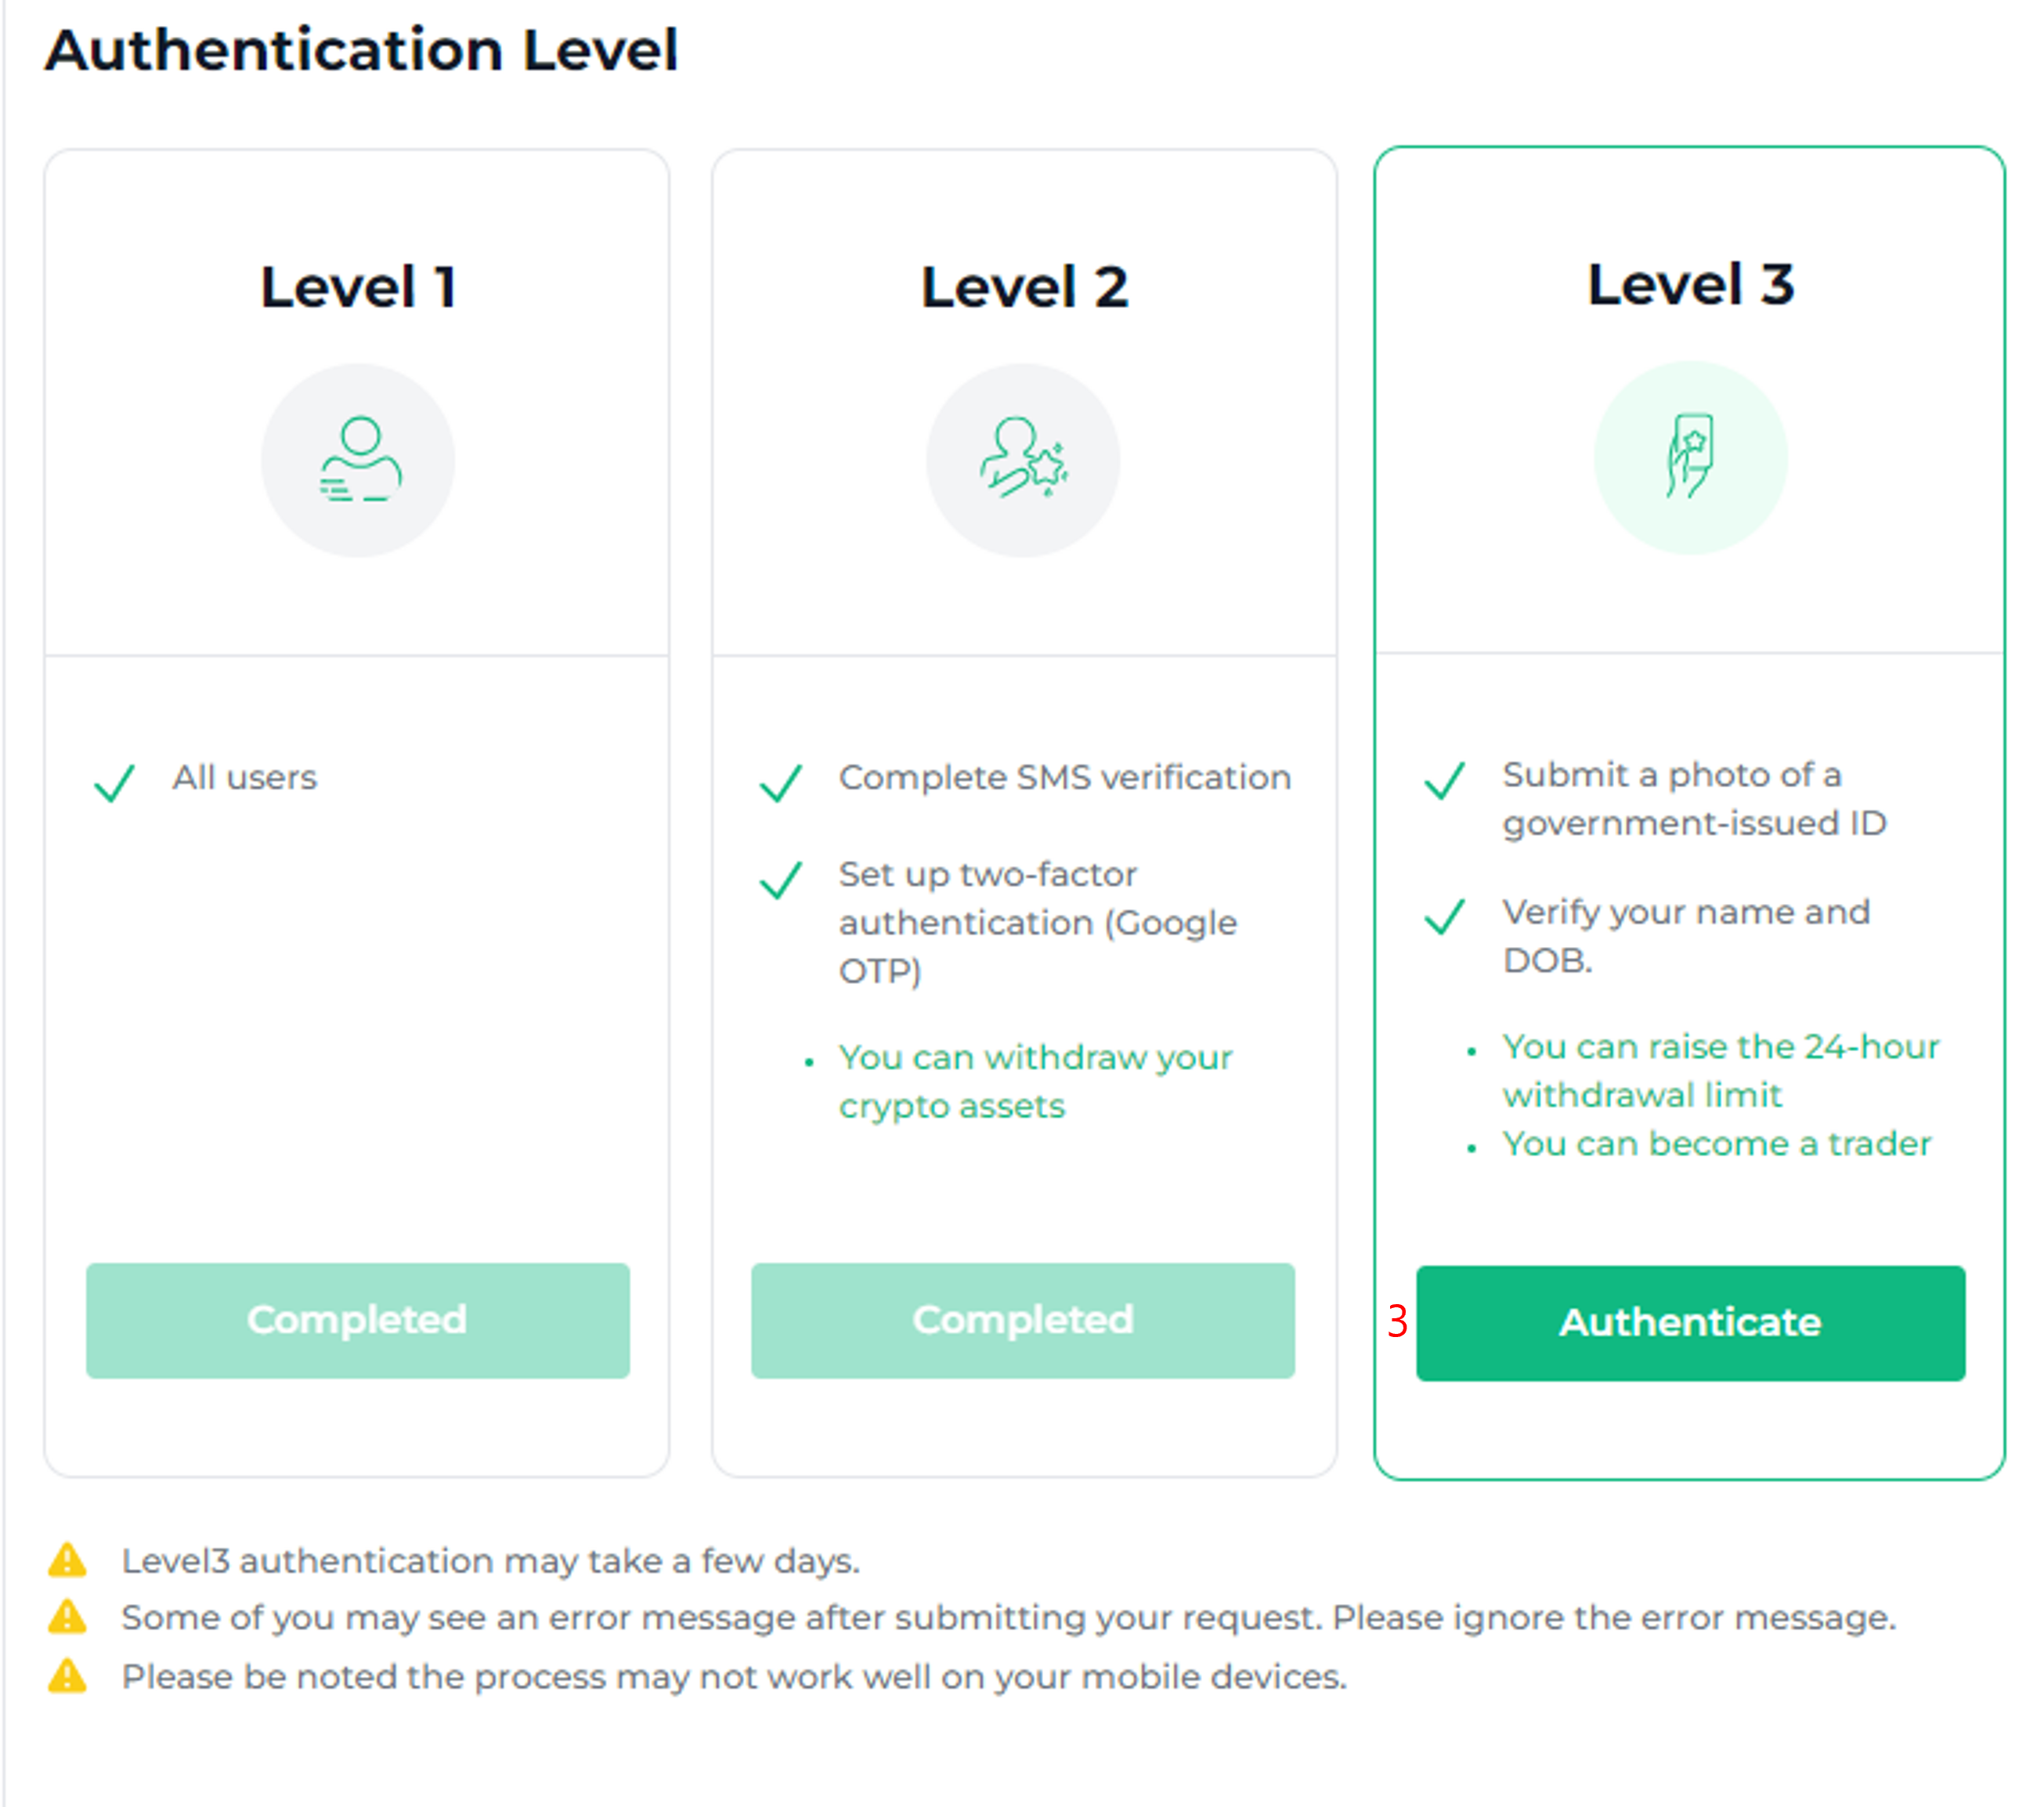Click the warning icon beside Level3 authentication note
The height and width of the screenshot is (1807, 2044).
click(x=67, y=1559)
